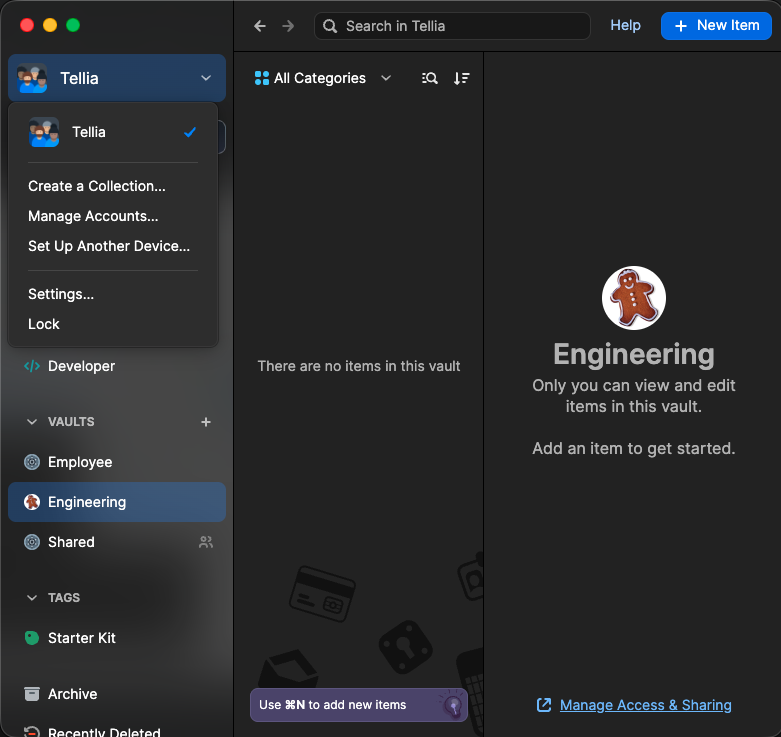Collapse the Vaults section

pos(32,422)
